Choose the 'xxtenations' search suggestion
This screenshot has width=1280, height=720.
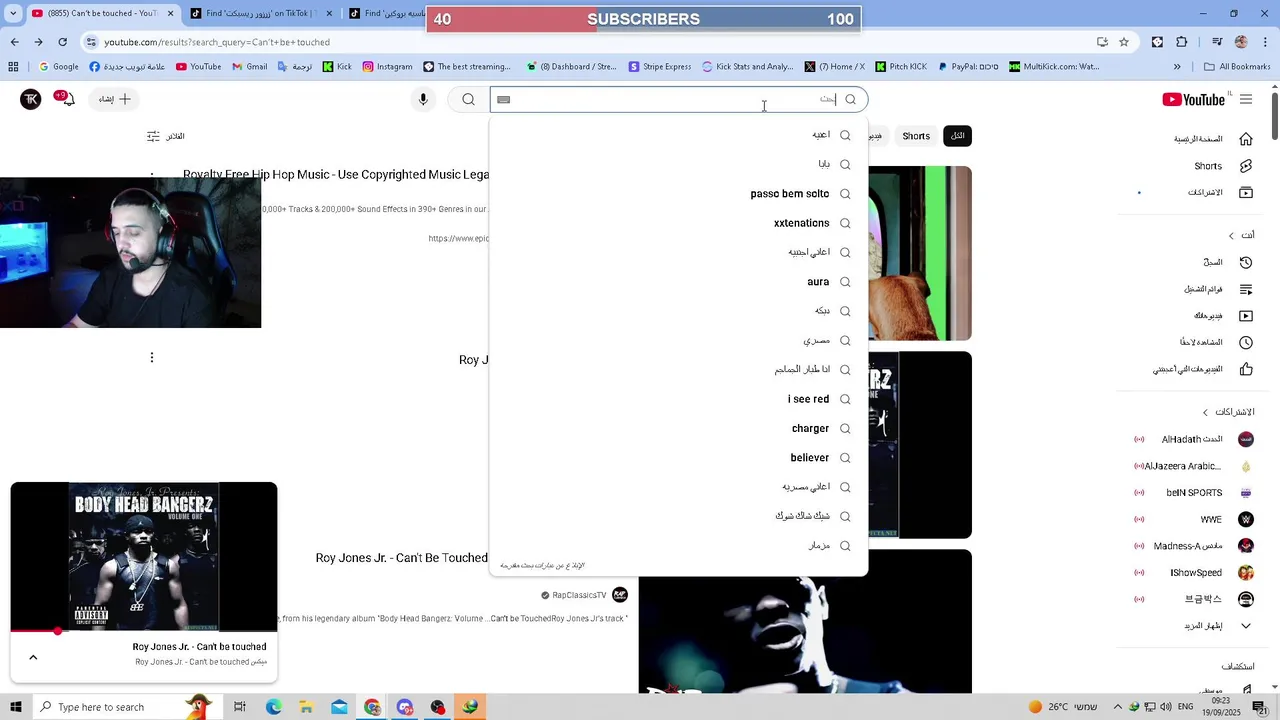click(679, 223)
